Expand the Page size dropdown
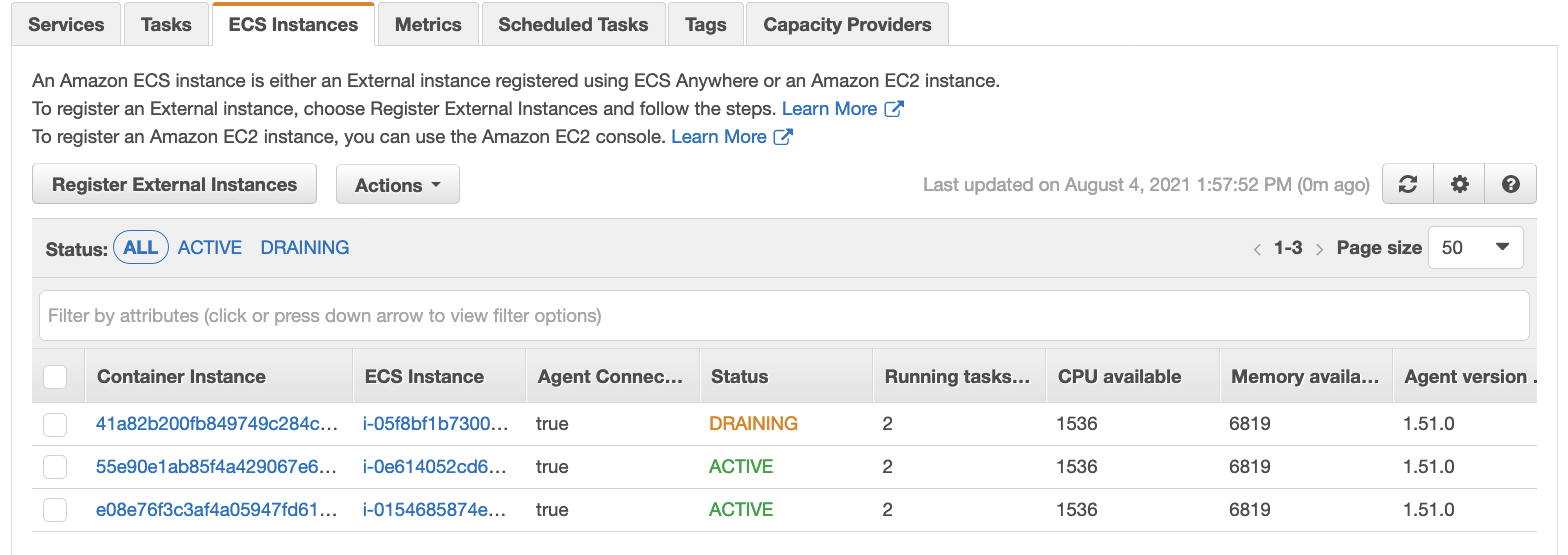 point(1476,248)
